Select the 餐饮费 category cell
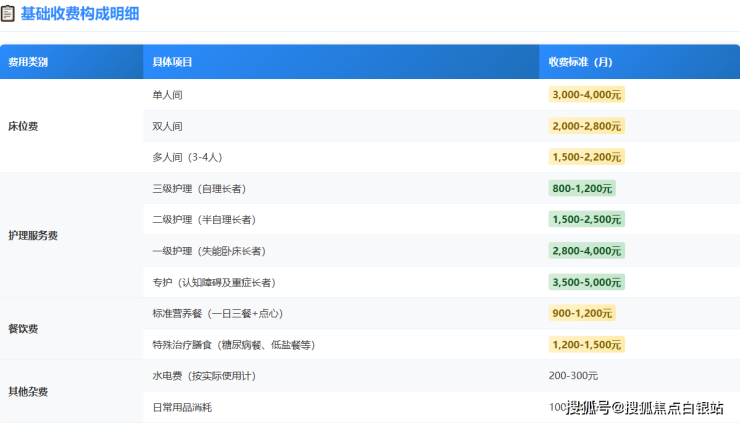Screen dimensions: 740x423 23,329
